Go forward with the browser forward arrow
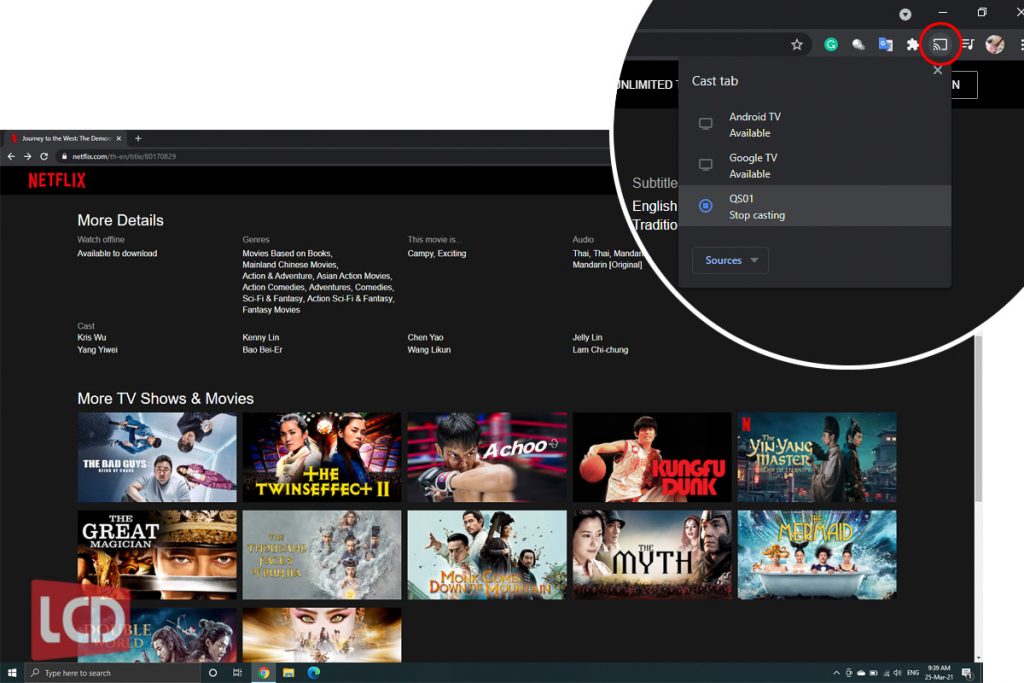 point(27,157)
